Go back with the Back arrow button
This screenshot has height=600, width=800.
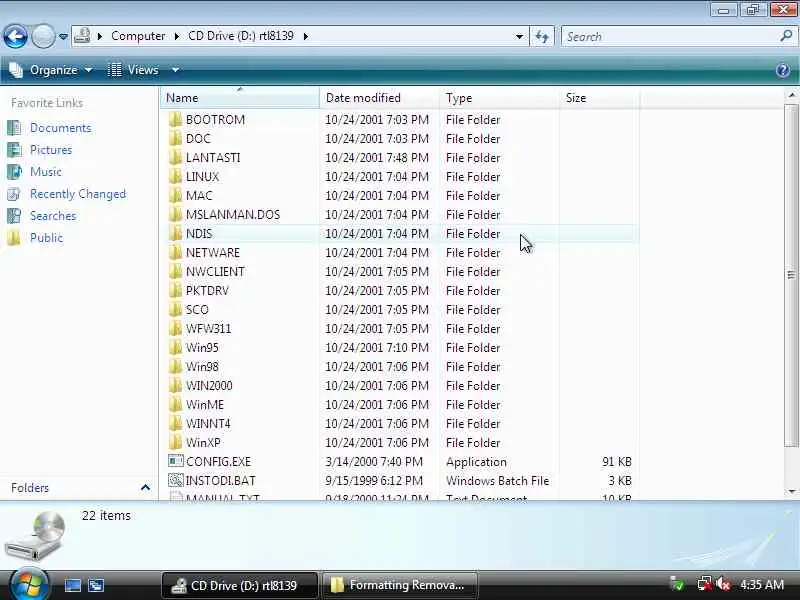15,37
